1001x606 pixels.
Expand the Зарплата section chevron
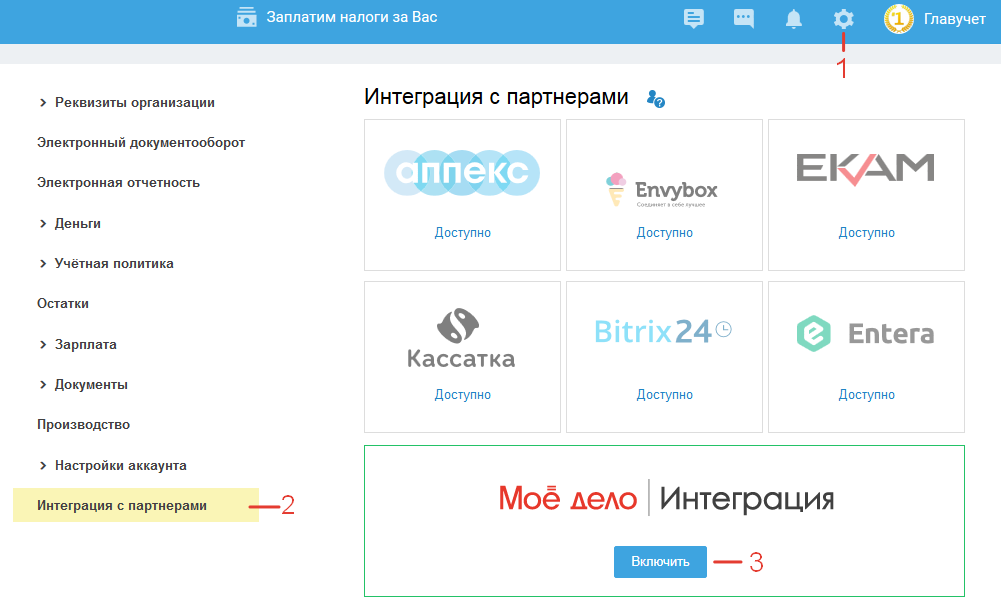43,345
